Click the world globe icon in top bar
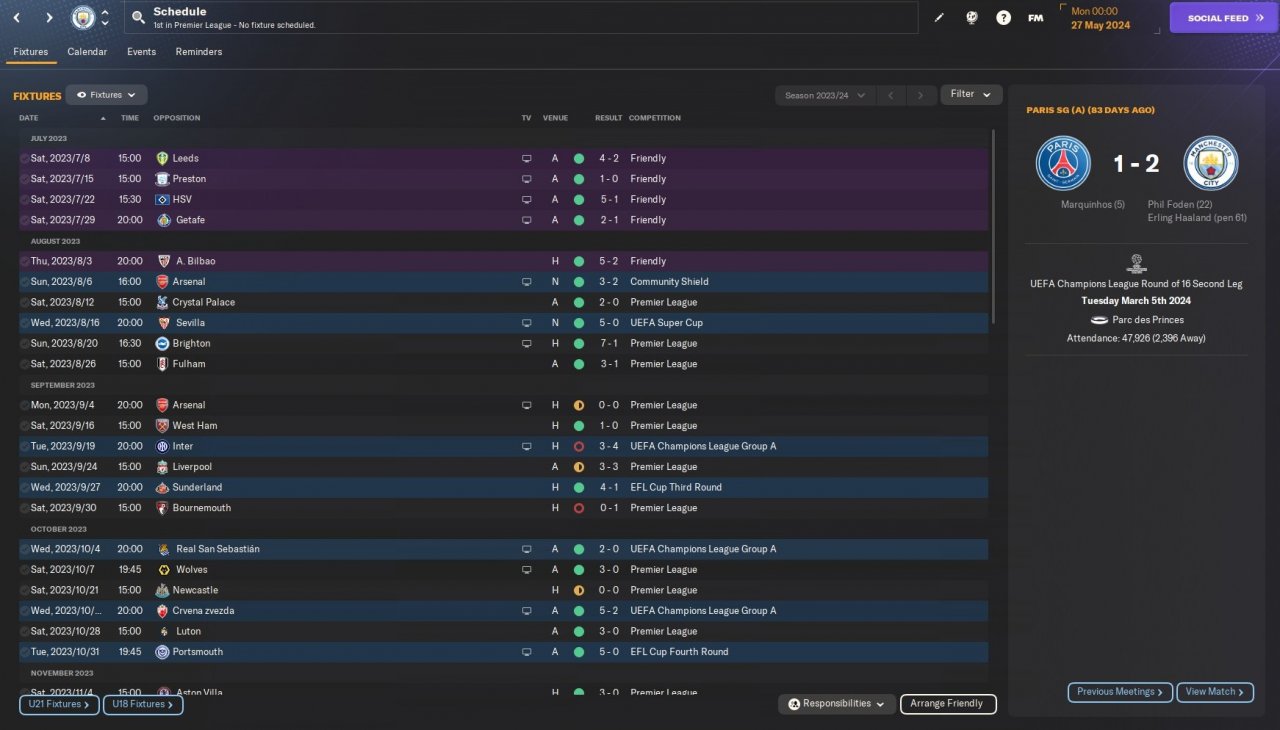This screenshot has width=1280, height=730. point(971,18)
